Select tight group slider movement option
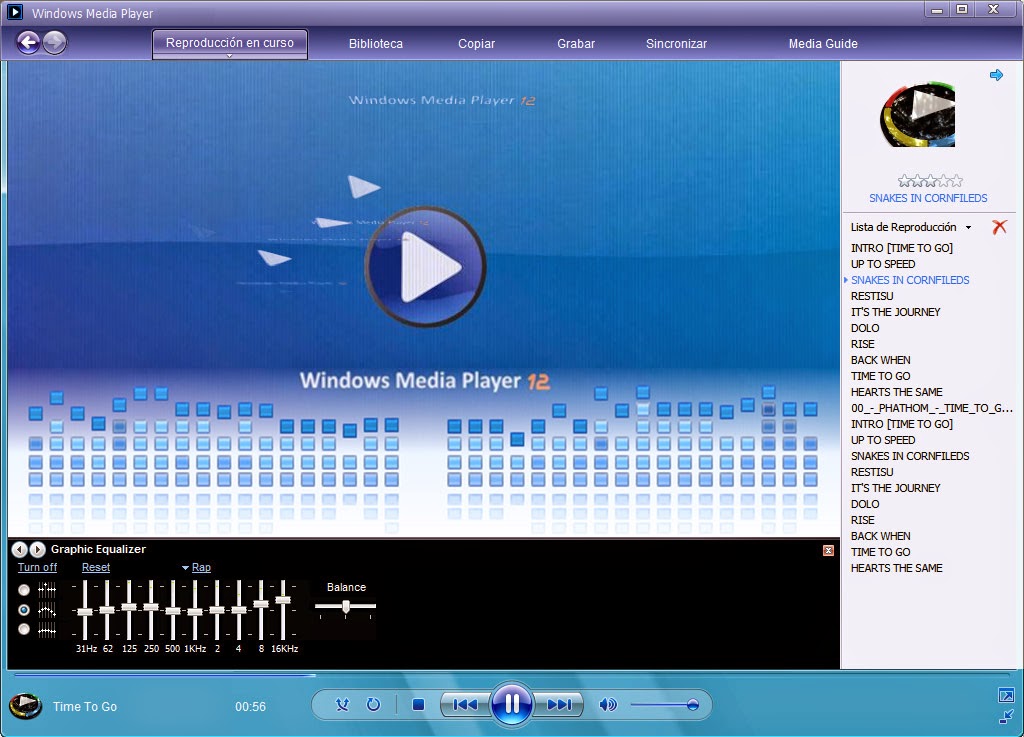 click(x=24, y=629)
